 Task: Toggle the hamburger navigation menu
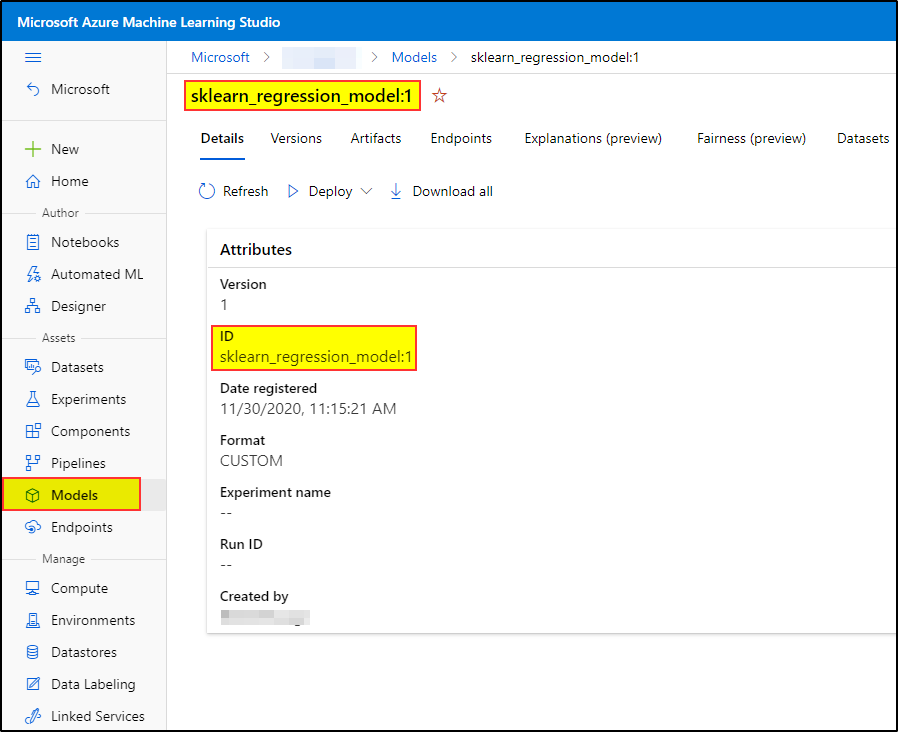tap(33, 57)
